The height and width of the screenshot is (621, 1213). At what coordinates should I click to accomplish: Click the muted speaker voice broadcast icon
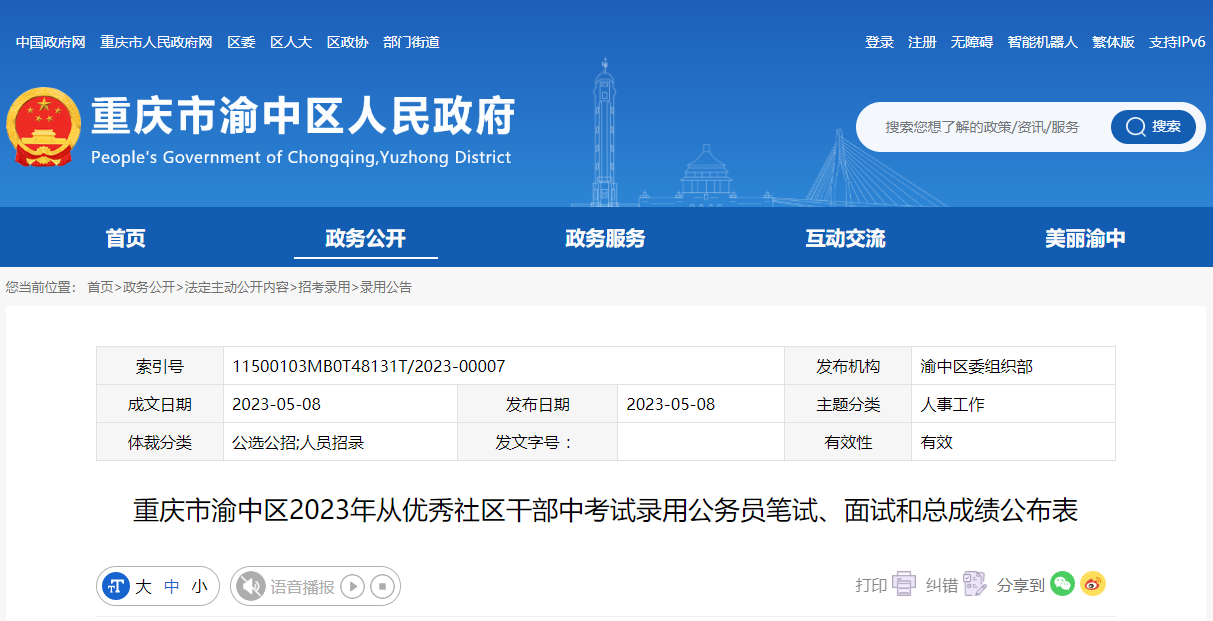pos(250,586)
